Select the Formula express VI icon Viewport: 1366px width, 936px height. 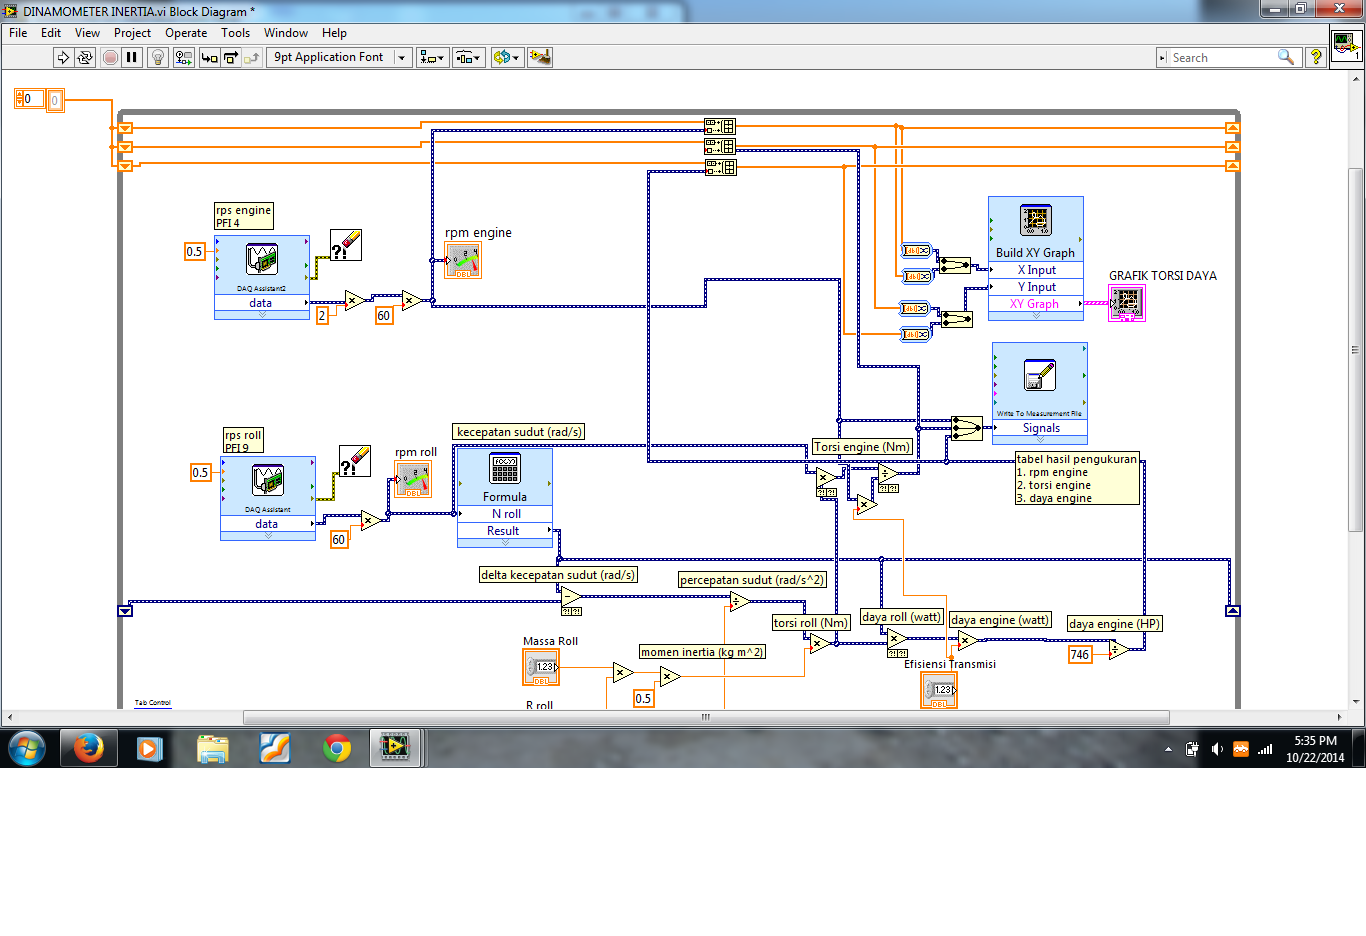tap(504, 468)
